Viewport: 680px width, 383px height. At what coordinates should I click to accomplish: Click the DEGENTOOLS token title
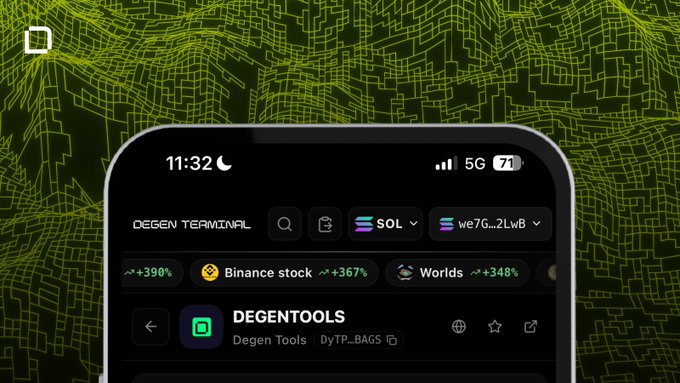[289, 317]
